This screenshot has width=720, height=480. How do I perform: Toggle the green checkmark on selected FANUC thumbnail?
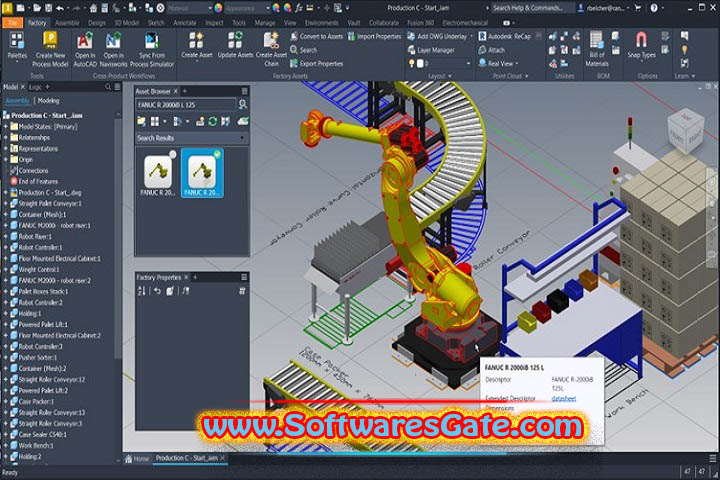pos(217,154)
